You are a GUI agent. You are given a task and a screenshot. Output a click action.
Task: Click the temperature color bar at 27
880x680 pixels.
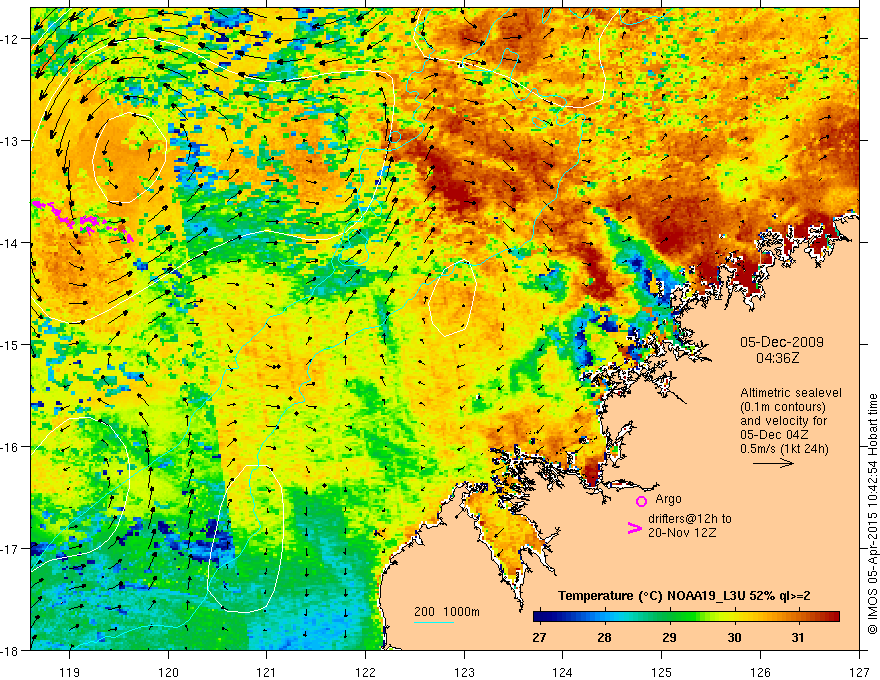coord(539,617)
